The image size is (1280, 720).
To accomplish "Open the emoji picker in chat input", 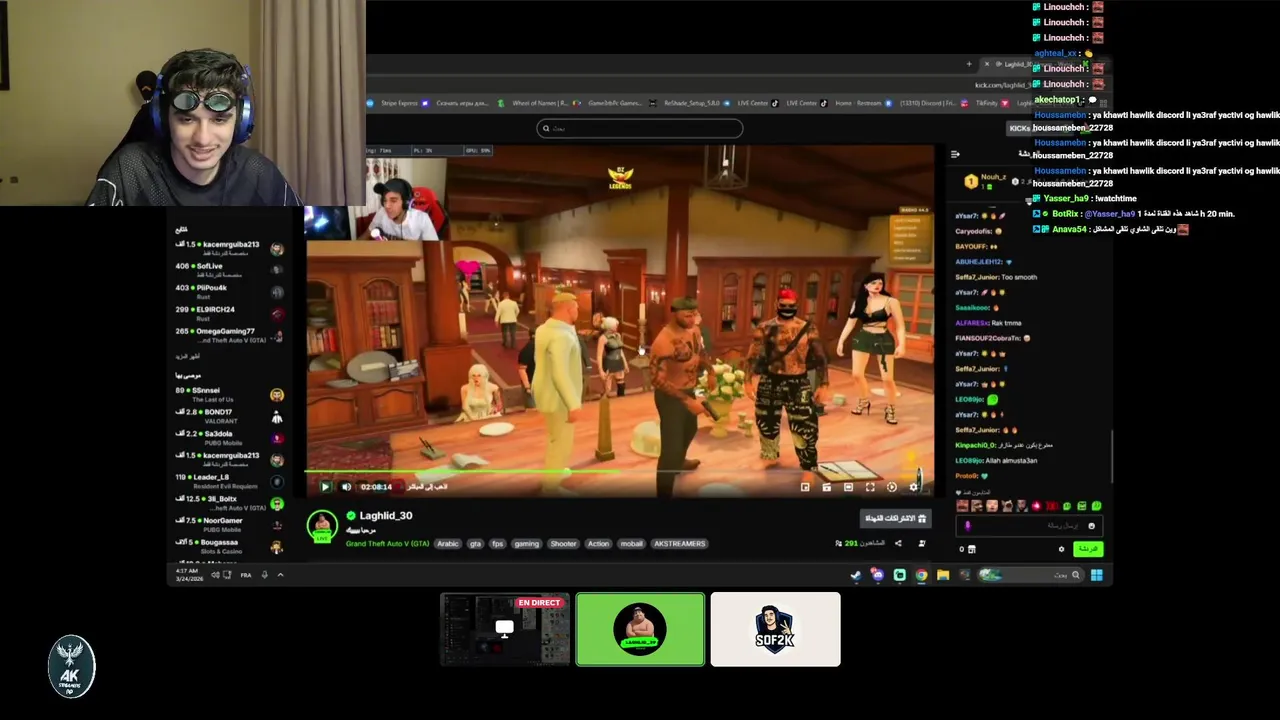I will point(1091,526).
